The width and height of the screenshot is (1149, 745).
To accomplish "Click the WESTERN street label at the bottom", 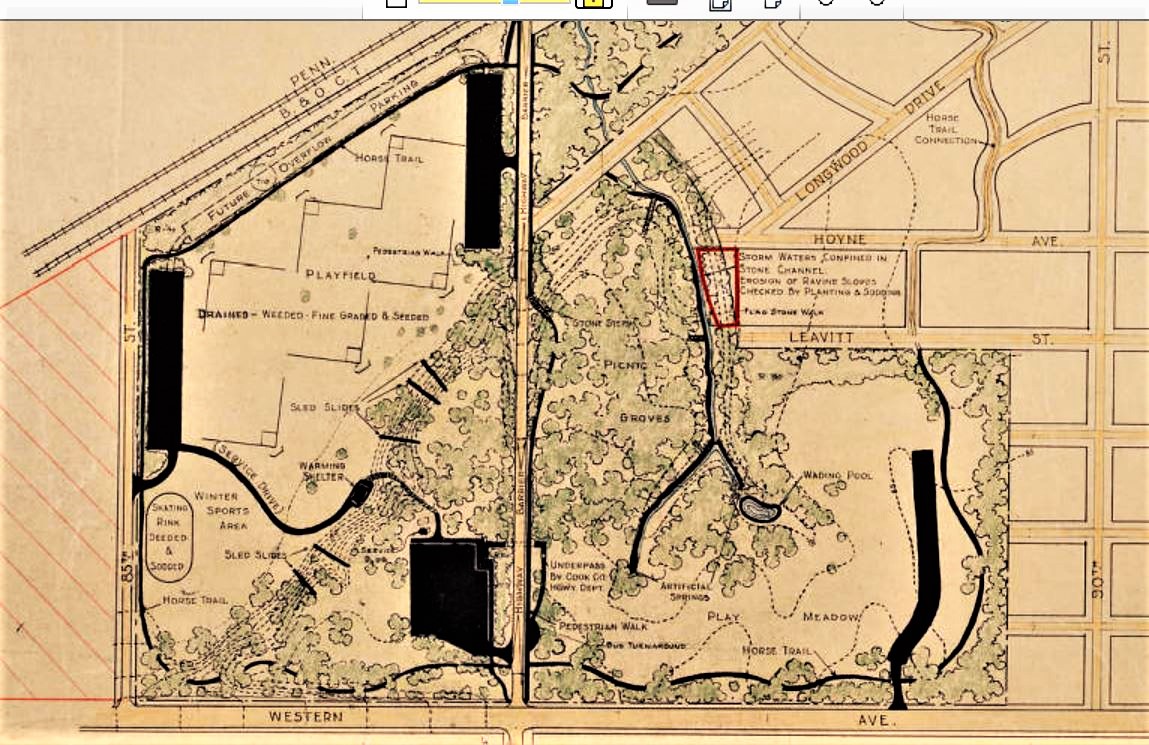I will coord(305,717).
